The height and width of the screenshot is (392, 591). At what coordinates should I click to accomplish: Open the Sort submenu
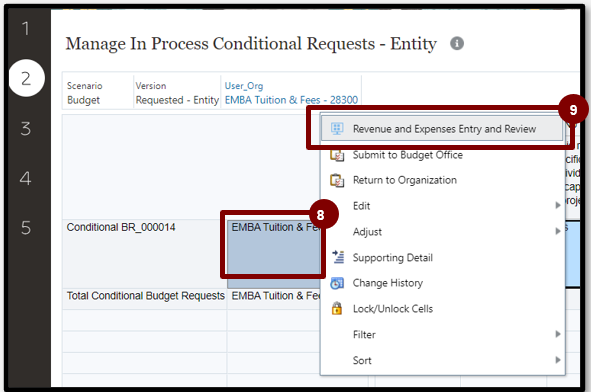[x=442, y=360]
